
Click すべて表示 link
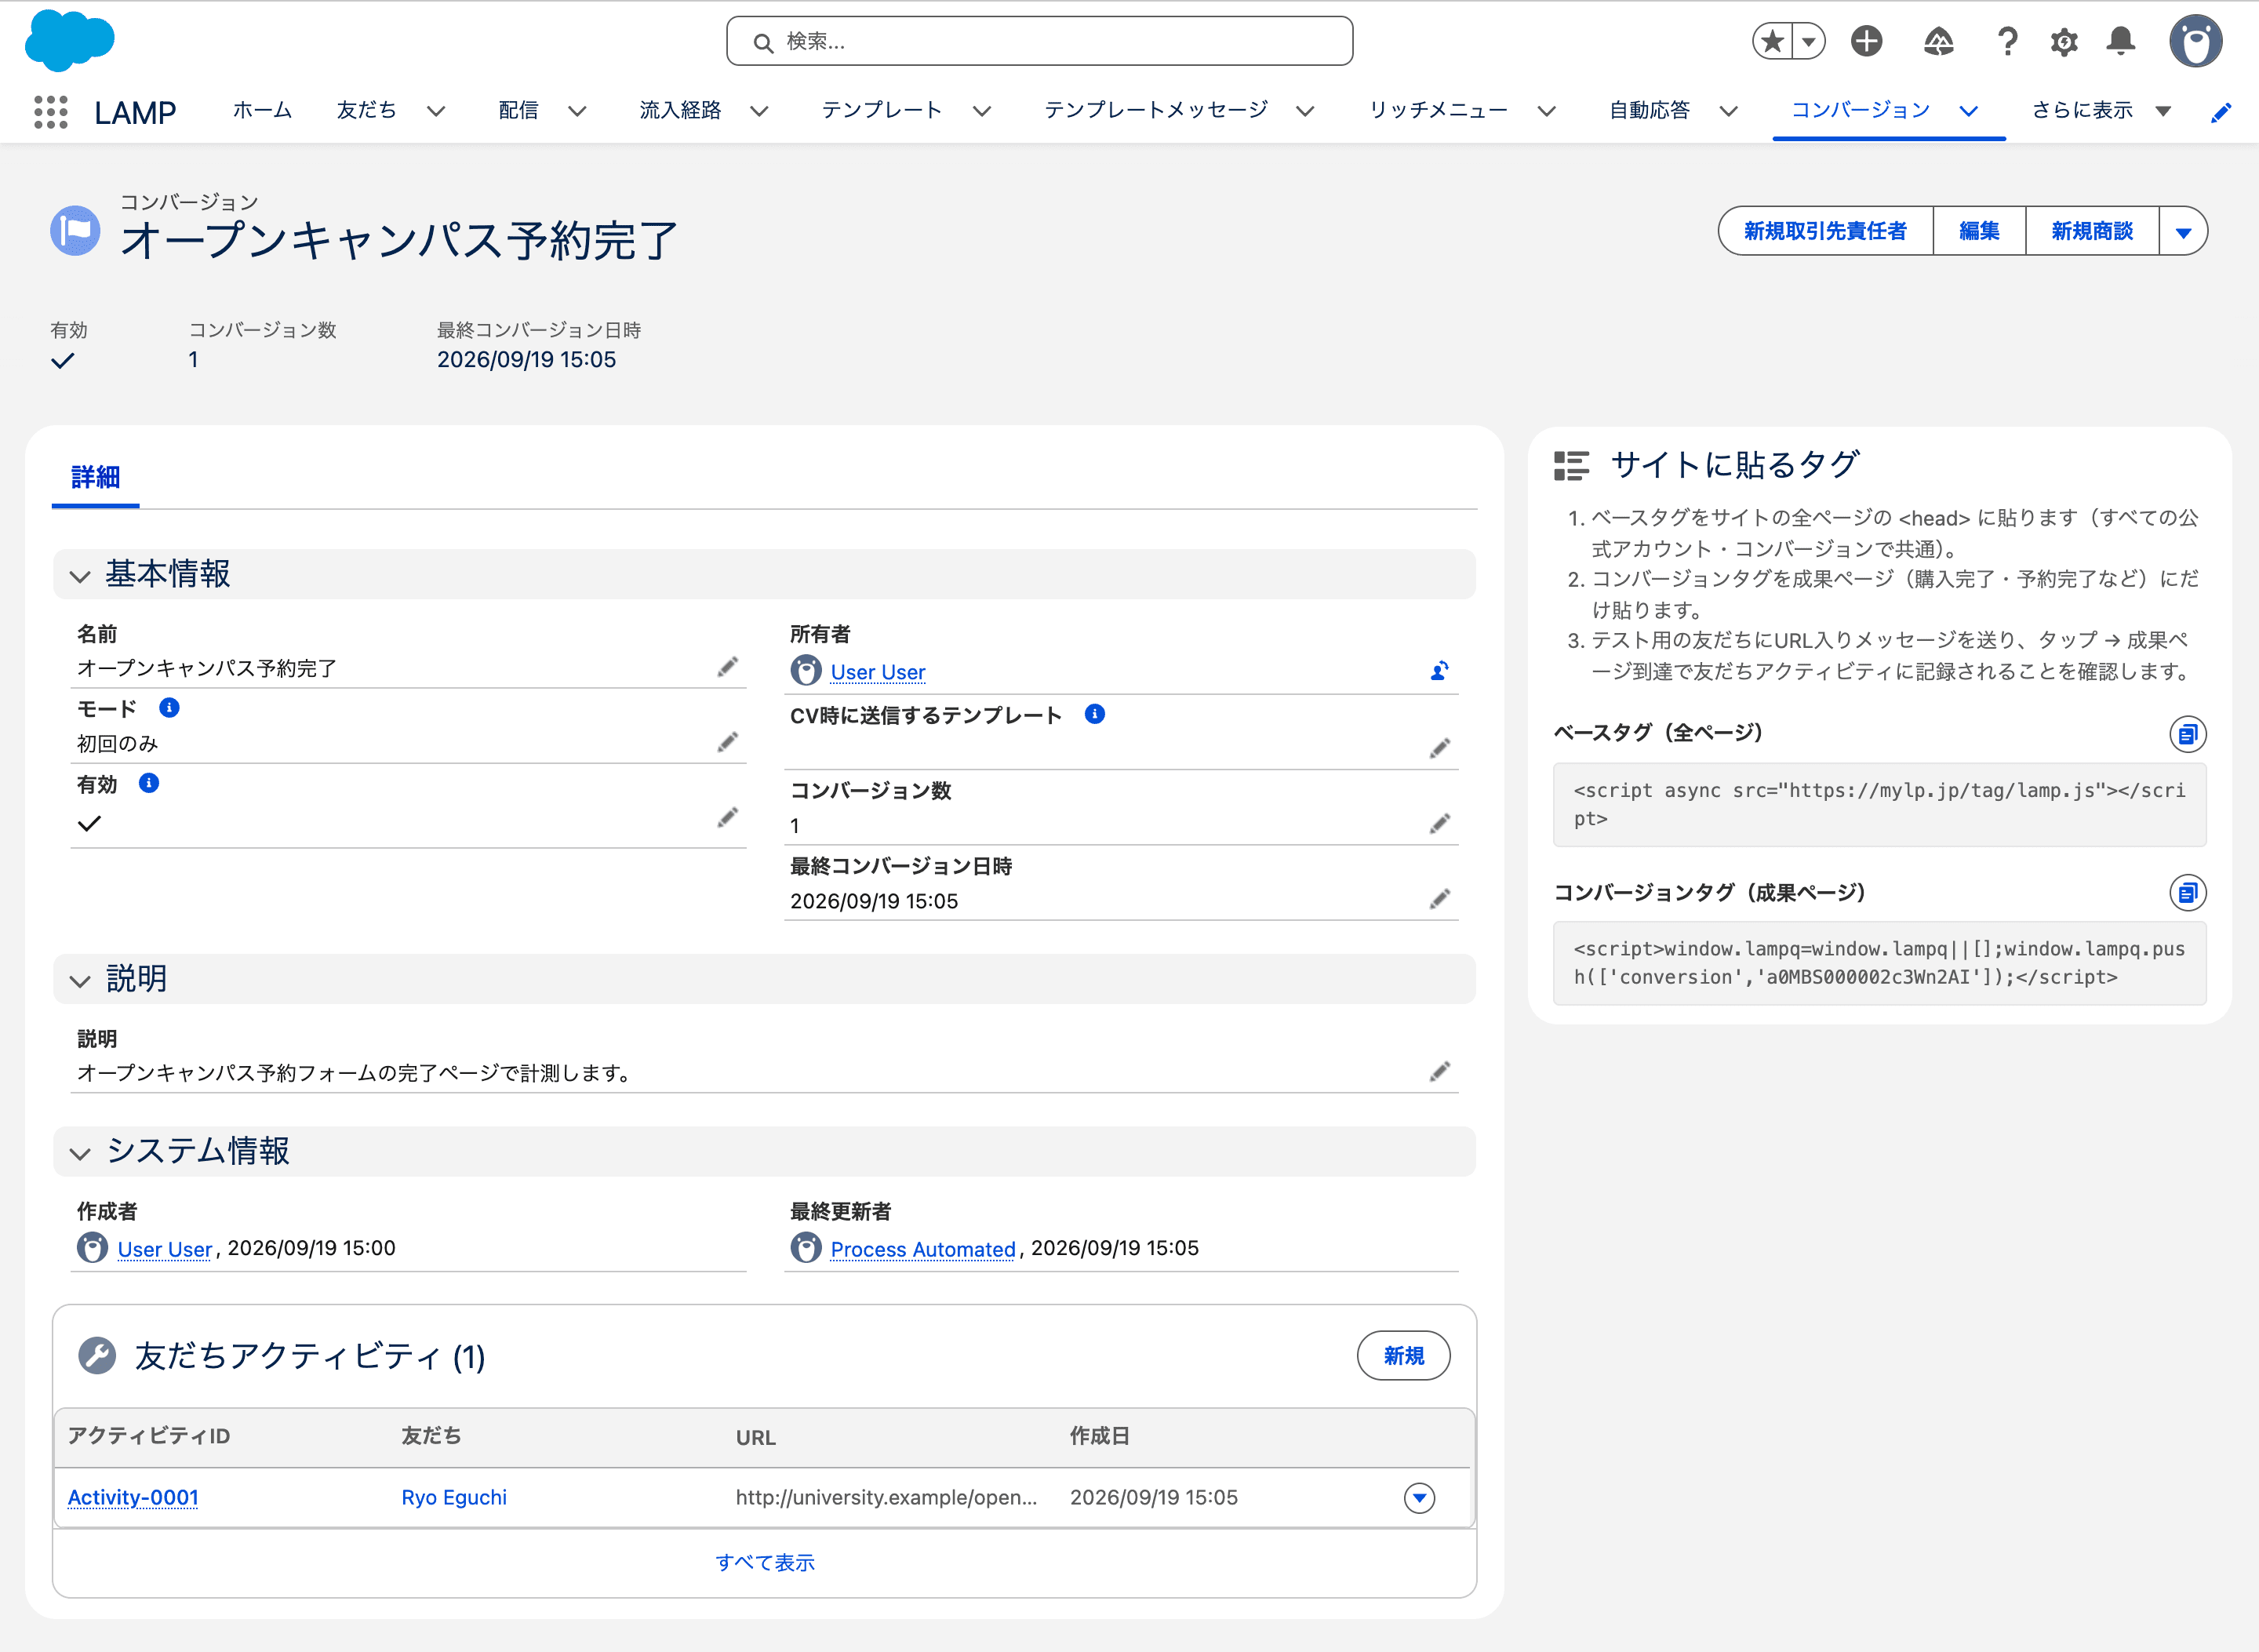765,1562
